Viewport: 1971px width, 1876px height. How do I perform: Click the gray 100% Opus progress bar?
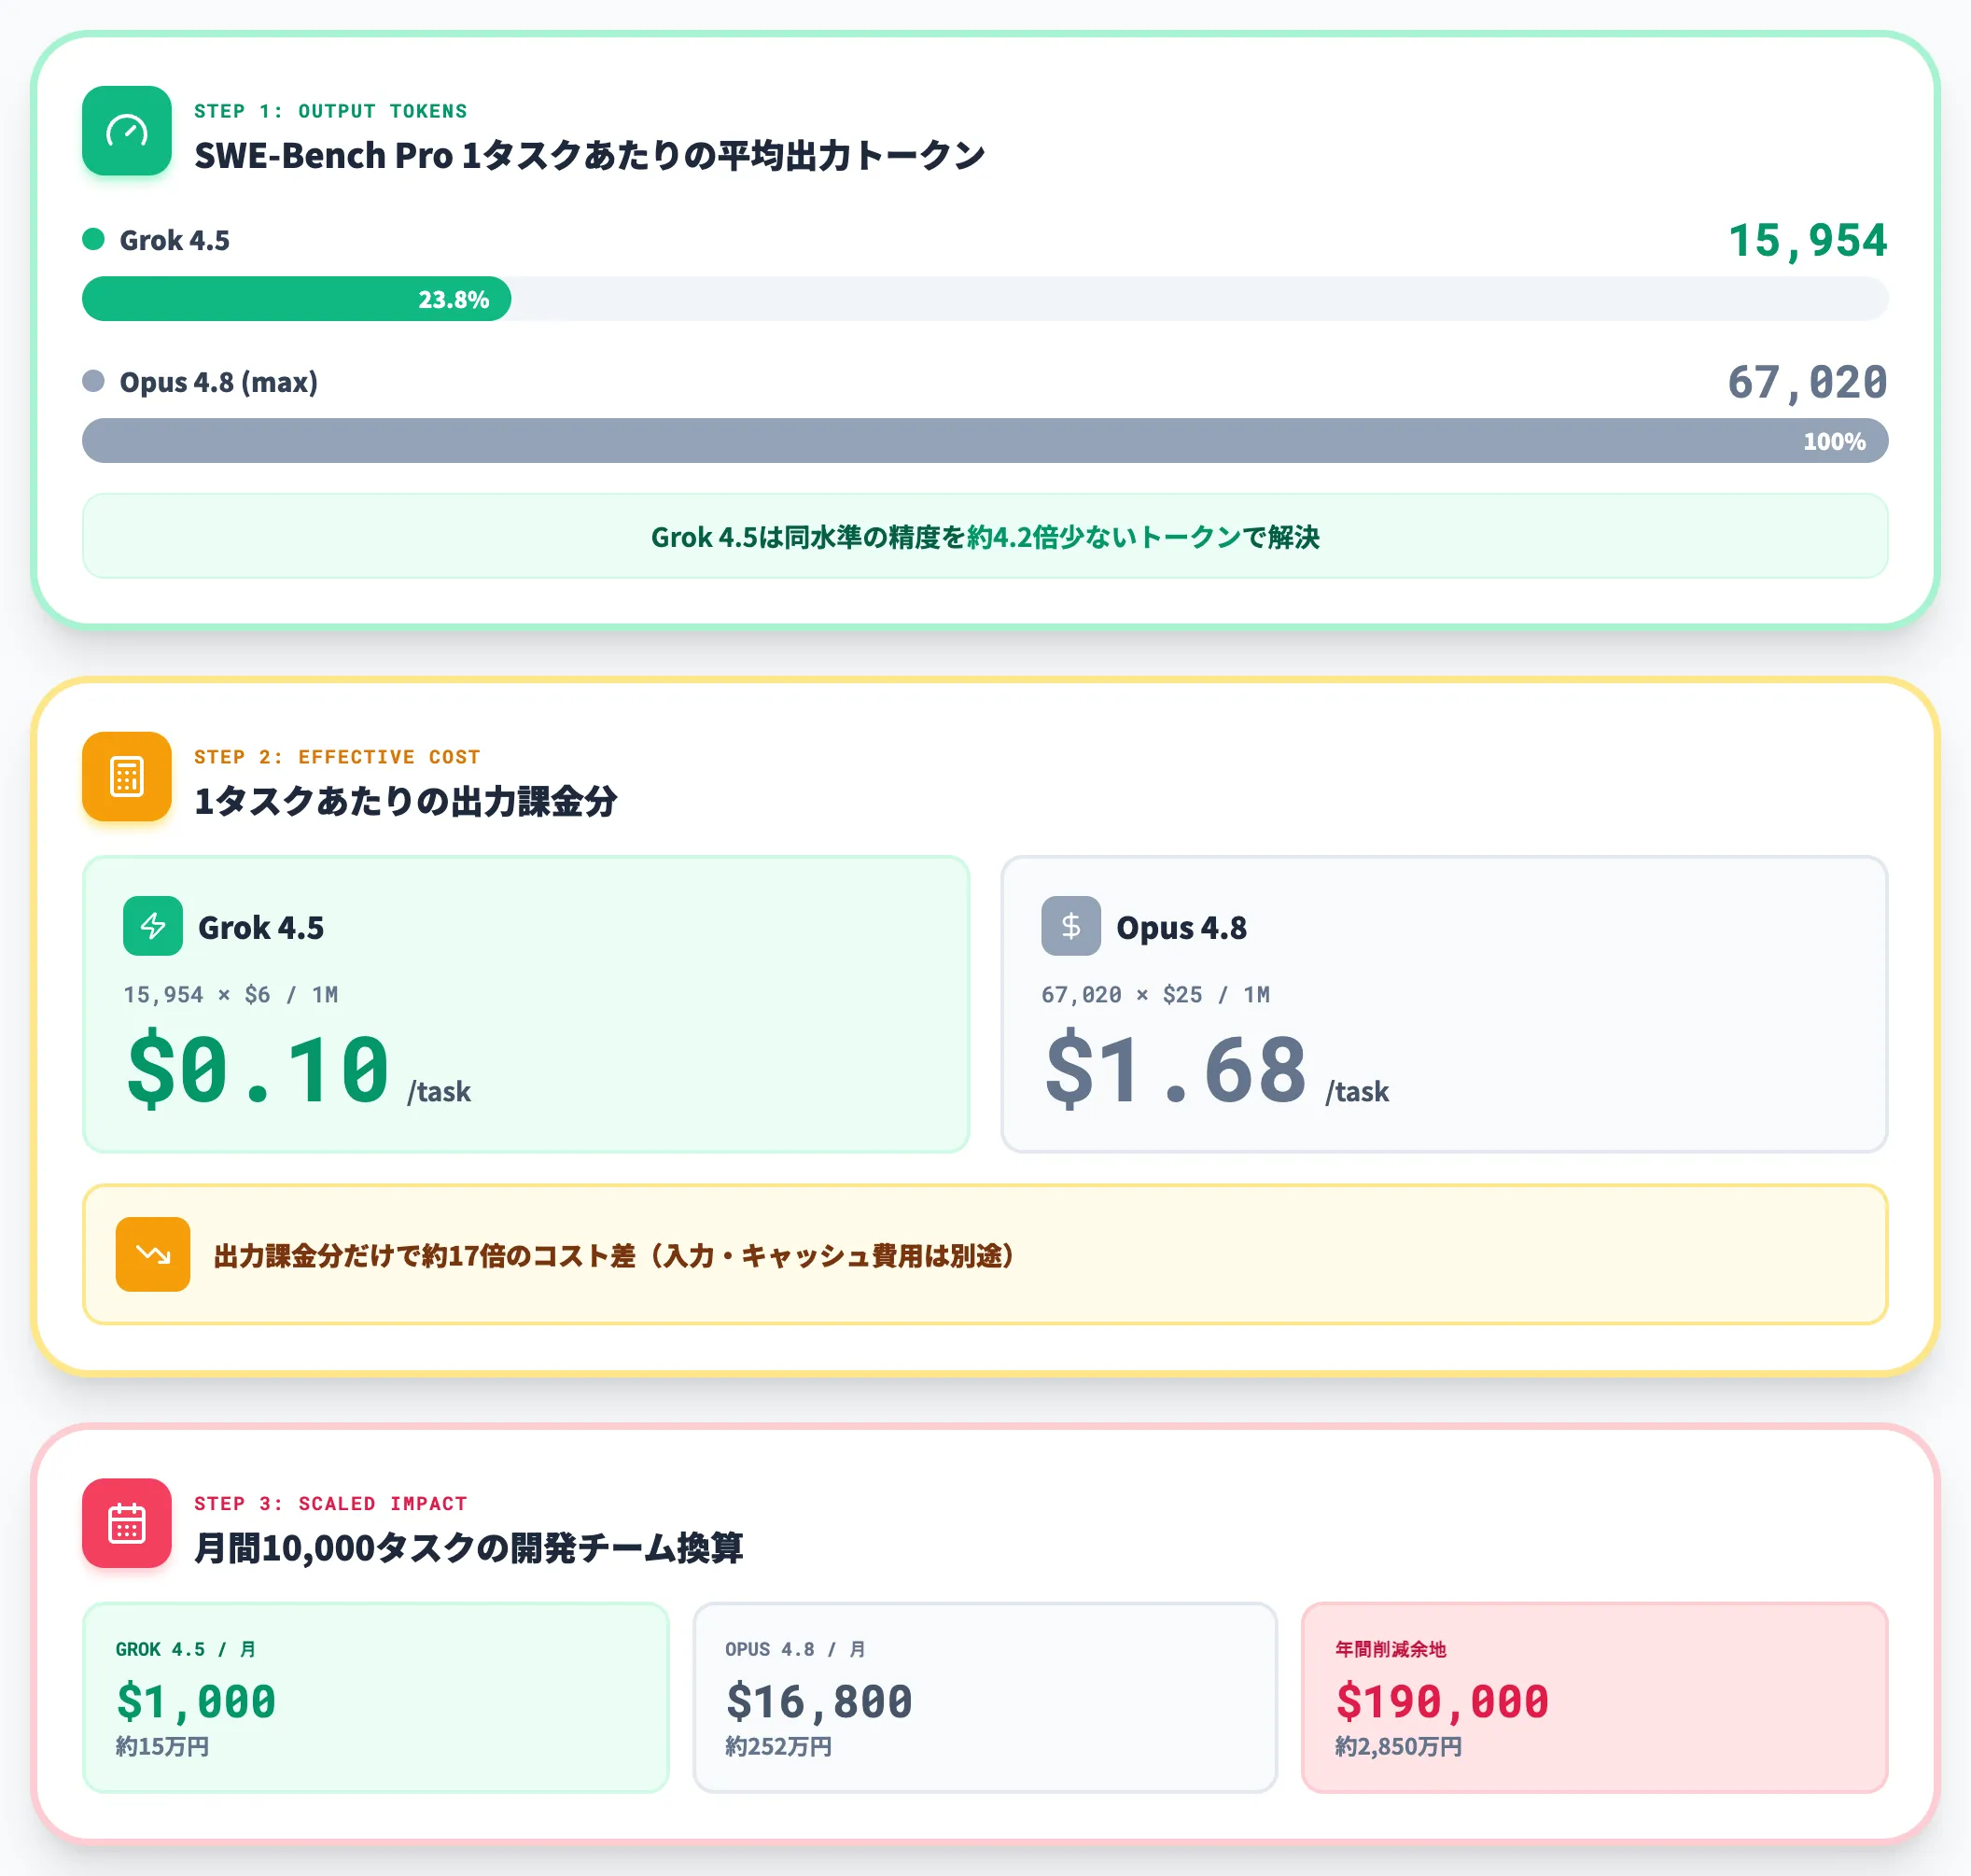(985, 441)
